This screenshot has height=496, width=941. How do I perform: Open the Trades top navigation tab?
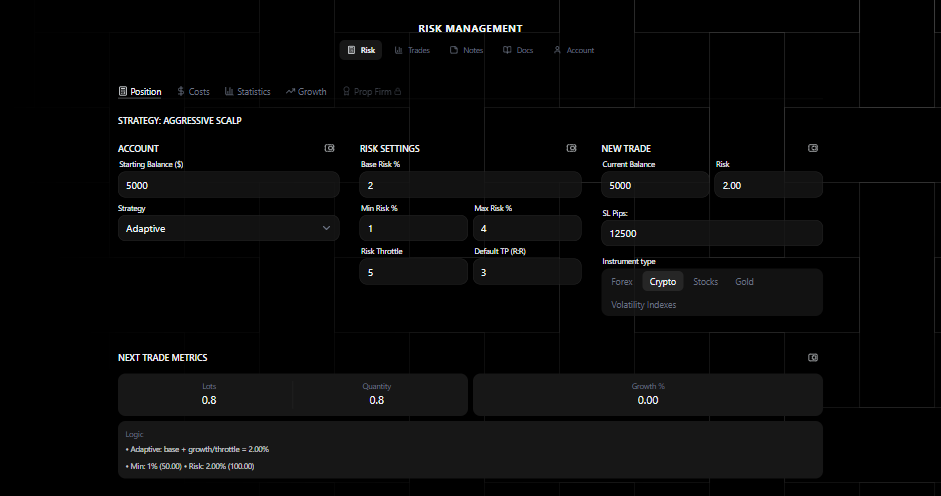tap(412, 50)
